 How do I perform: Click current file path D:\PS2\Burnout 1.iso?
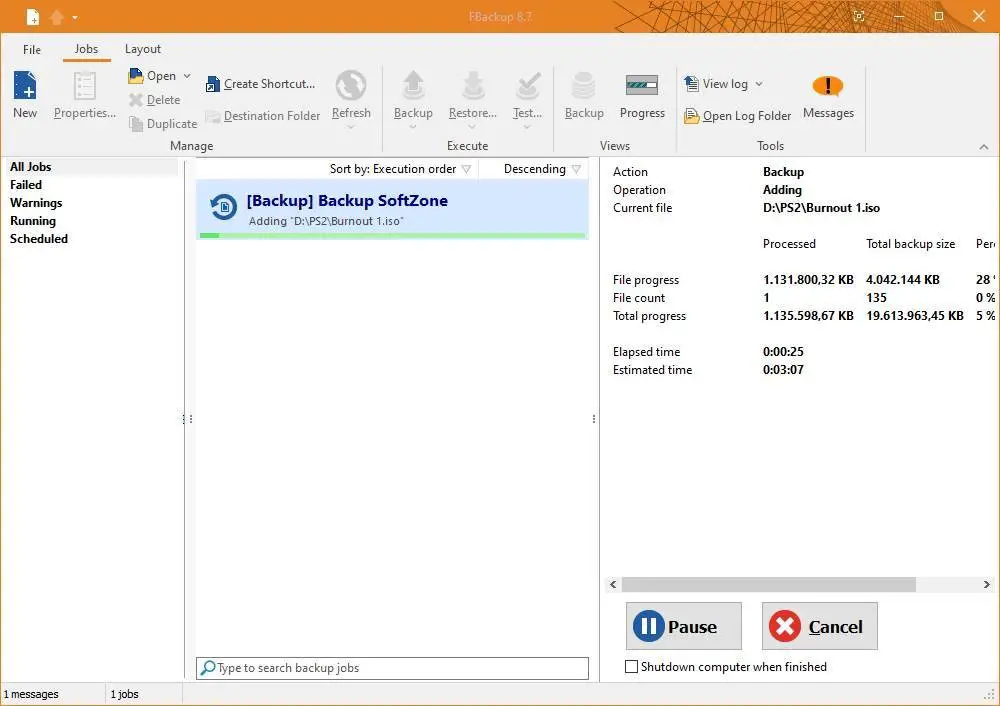coord(821,208)
